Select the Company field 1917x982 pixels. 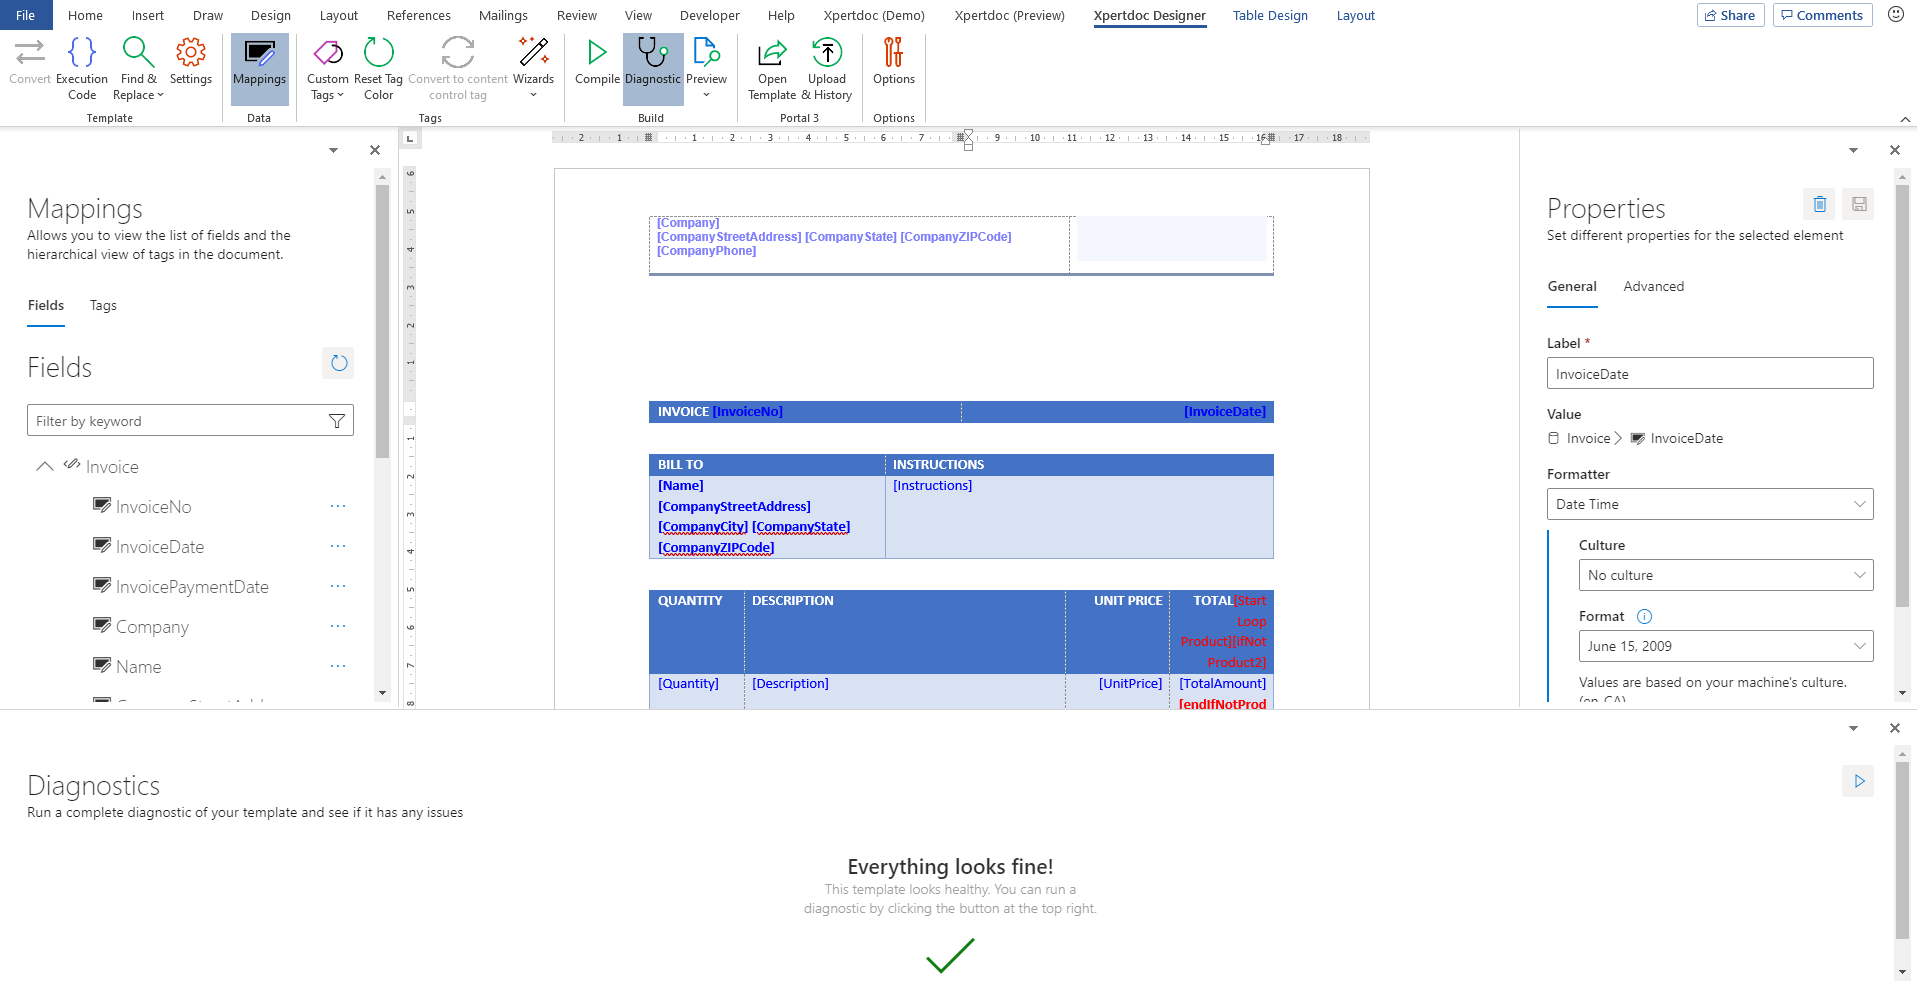(x=152, y=627)
